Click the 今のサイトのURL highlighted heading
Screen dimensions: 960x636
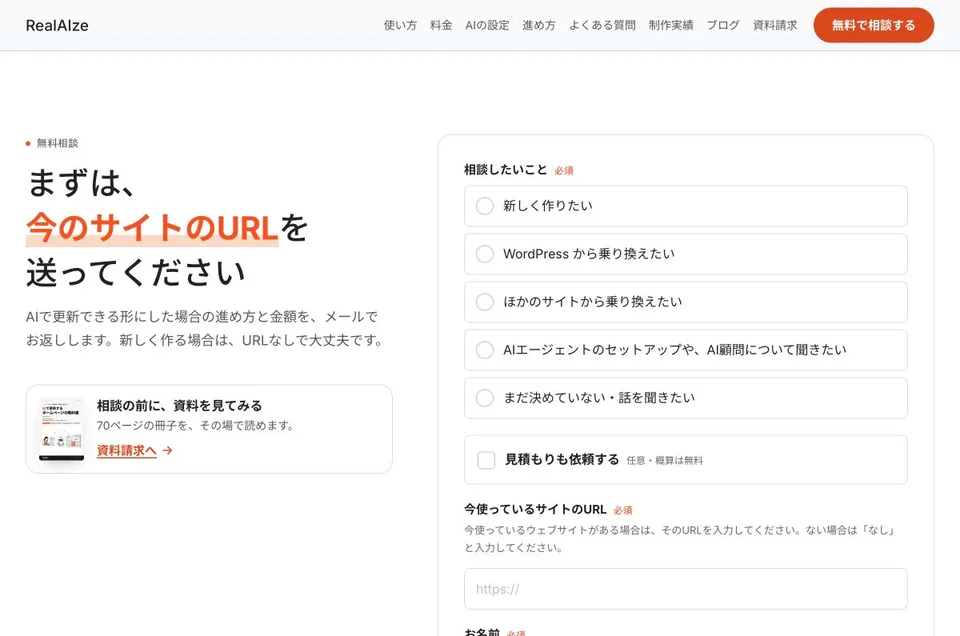tap(152, 228)
